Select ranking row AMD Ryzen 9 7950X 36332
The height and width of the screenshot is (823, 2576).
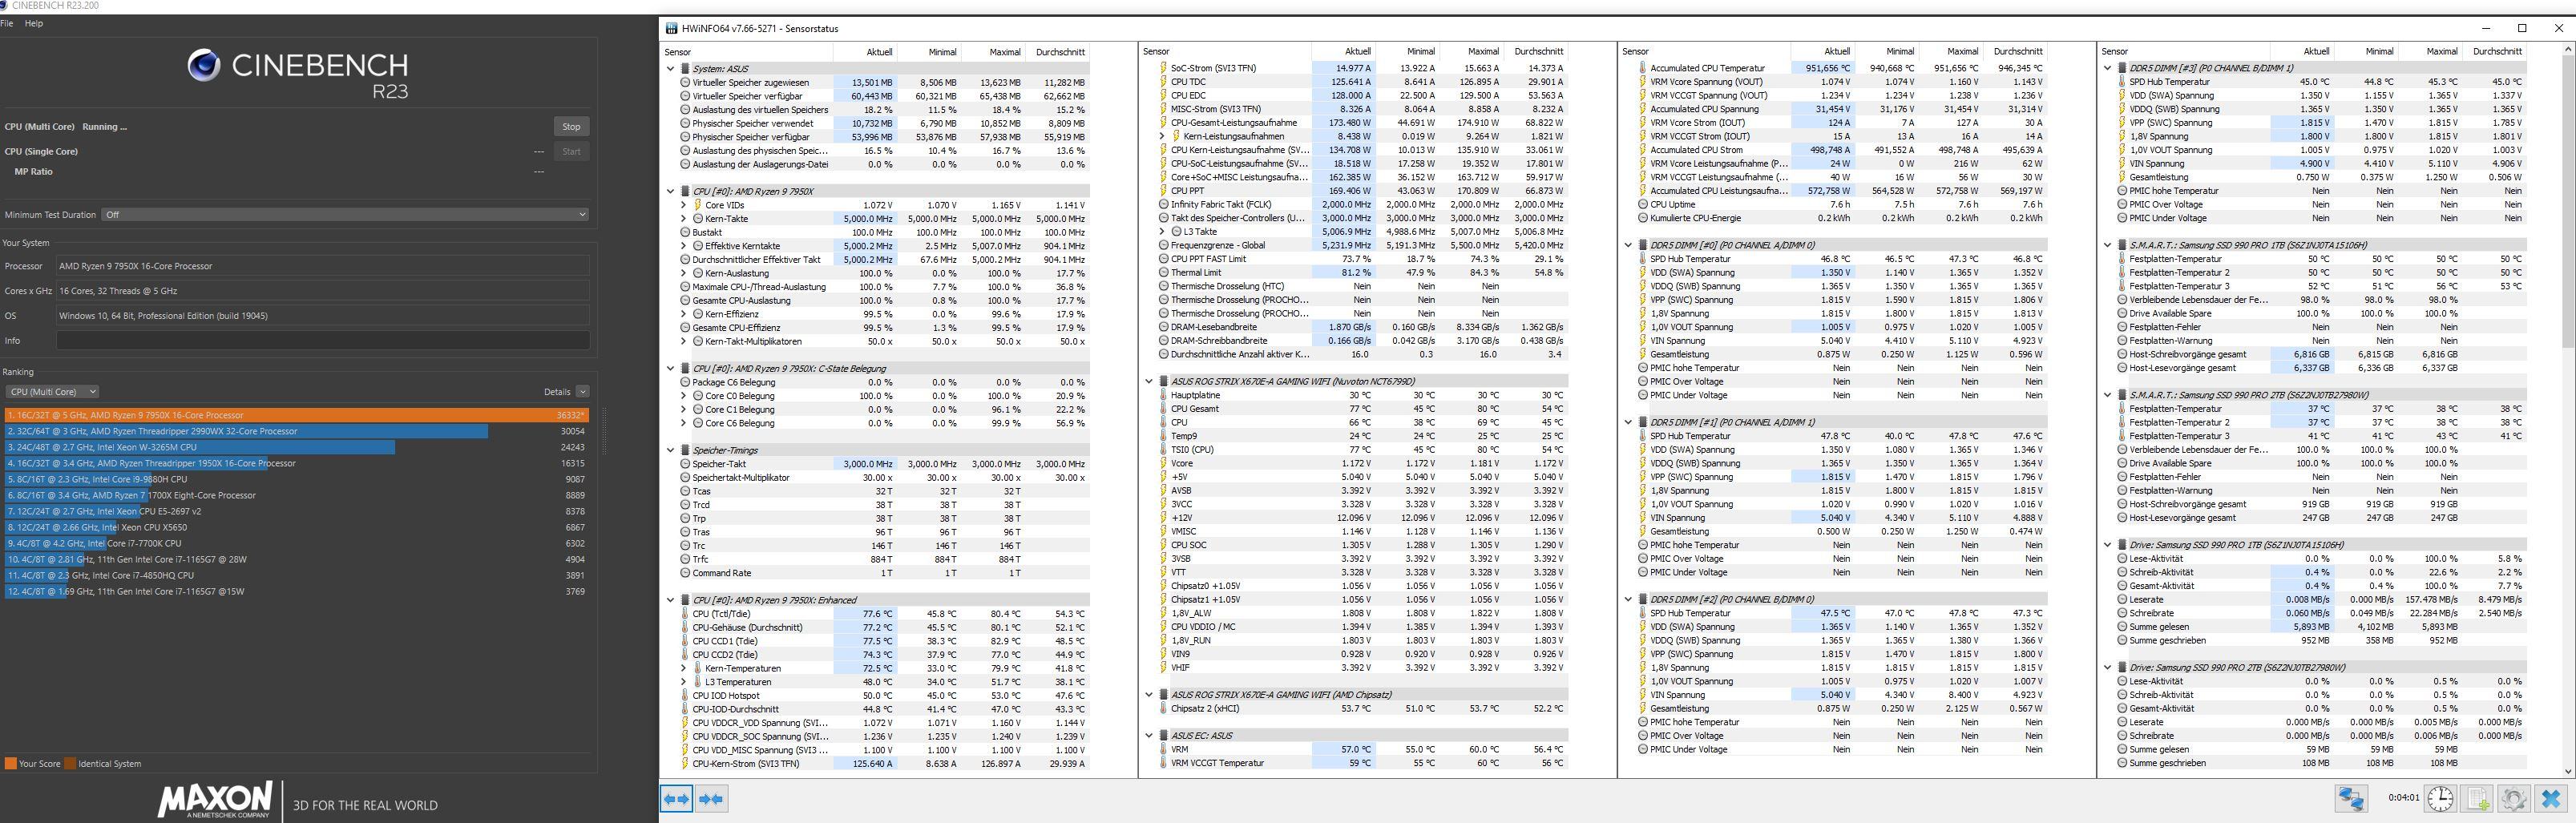tap(296, 415)
